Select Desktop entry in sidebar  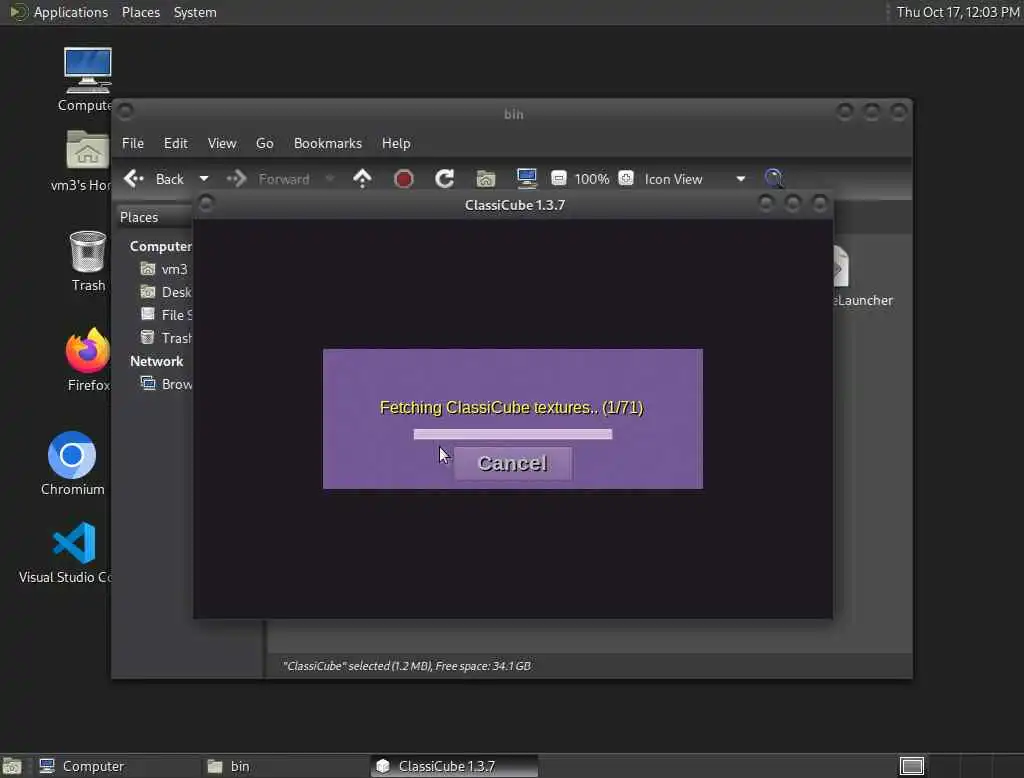pyautogui.click(x=166, y=292)
